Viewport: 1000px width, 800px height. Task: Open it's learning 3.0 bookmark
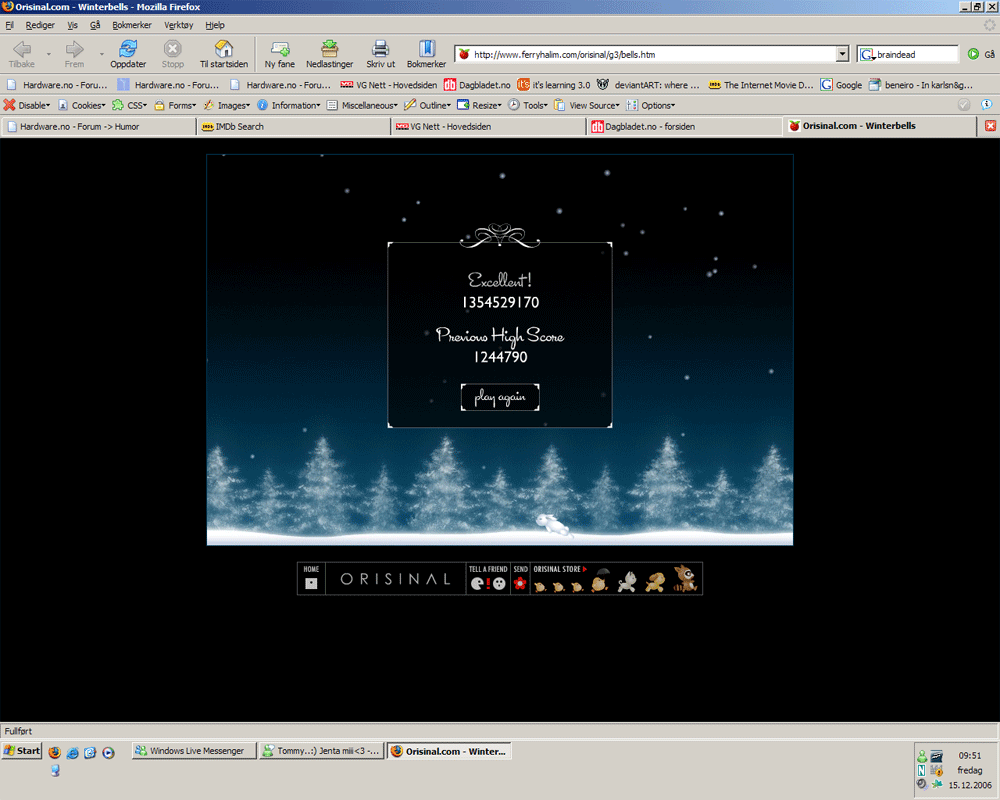pyautogui.click(x=554, y=85)
